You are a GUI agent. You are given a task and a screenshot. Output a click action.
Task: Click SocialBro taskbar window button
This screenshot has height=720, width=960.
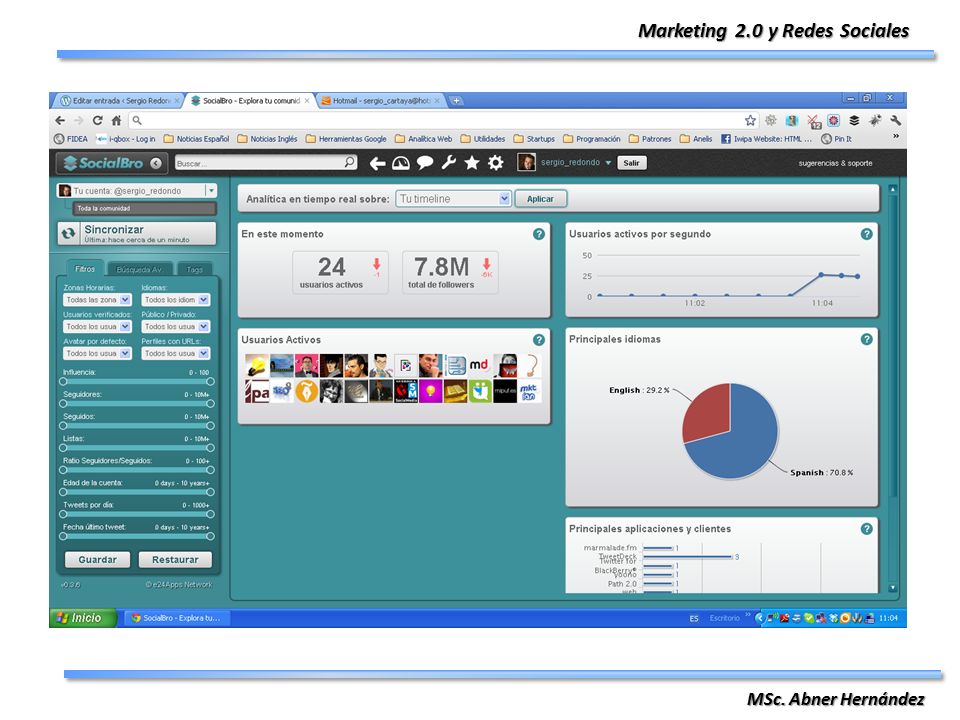(179, 618)
